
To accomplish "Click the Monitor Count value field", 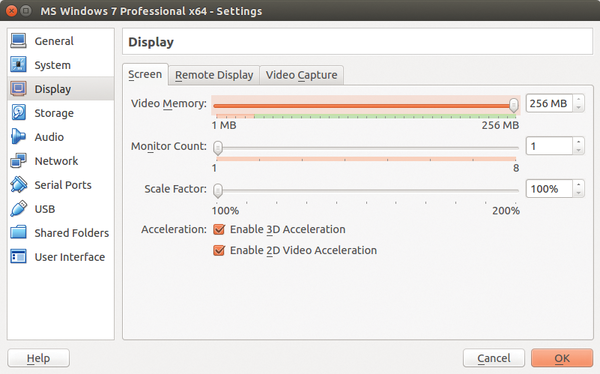I will pyautogui.click(x=549, y=146).
